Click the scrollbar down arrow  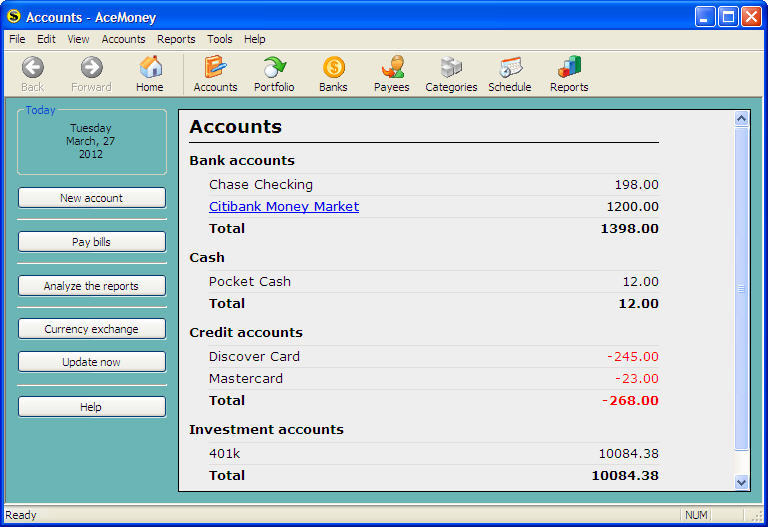[x=742, y=482]
